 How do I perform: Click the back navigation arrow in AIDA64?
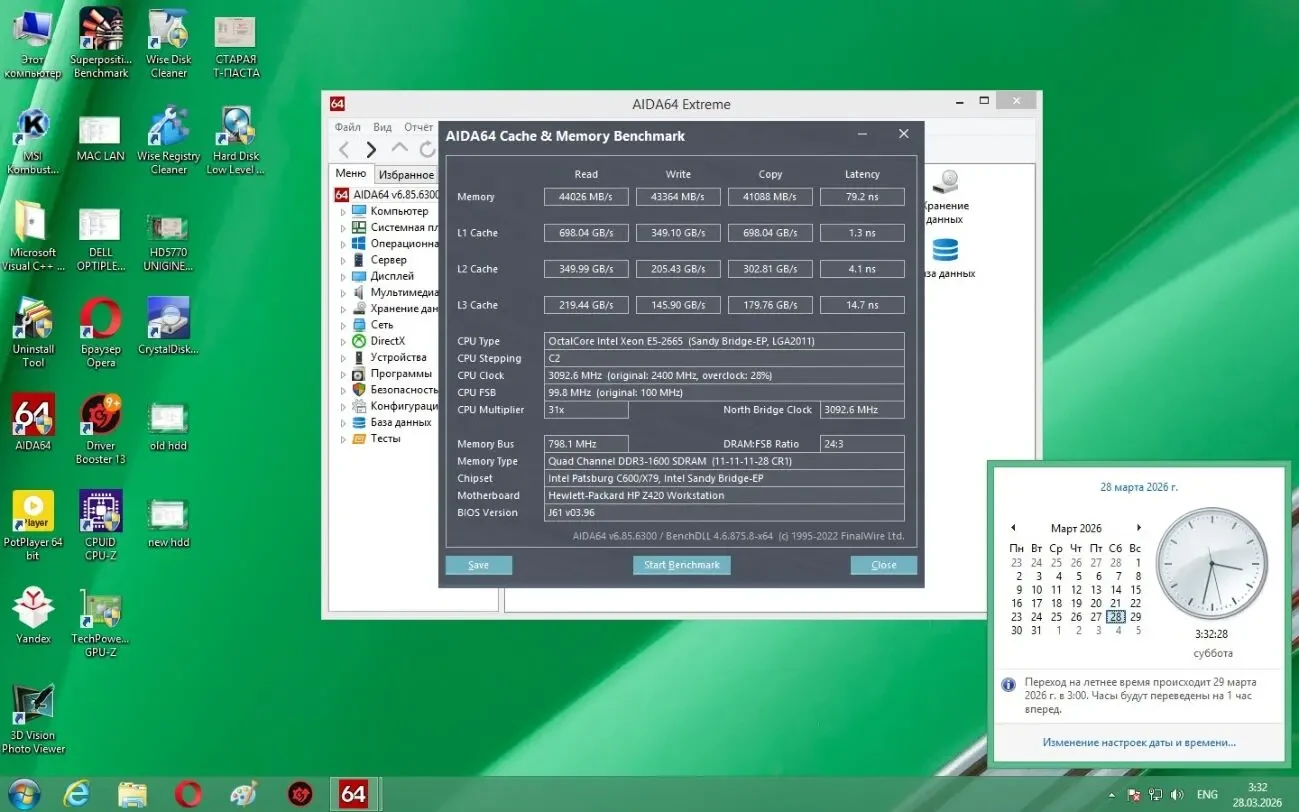(344, 148)
